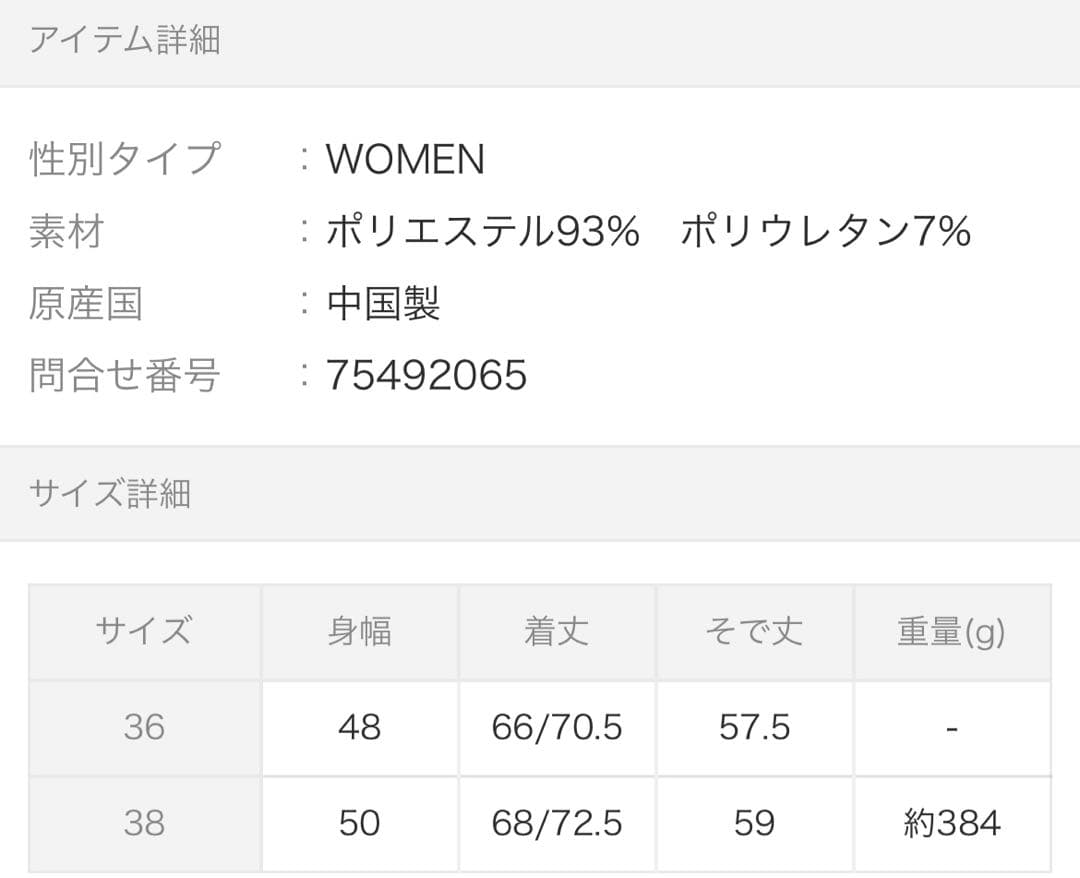This screenshot has height=878, width=1080.
Task: Click the 問合せ番号 label
Action: tap(124, 376)
